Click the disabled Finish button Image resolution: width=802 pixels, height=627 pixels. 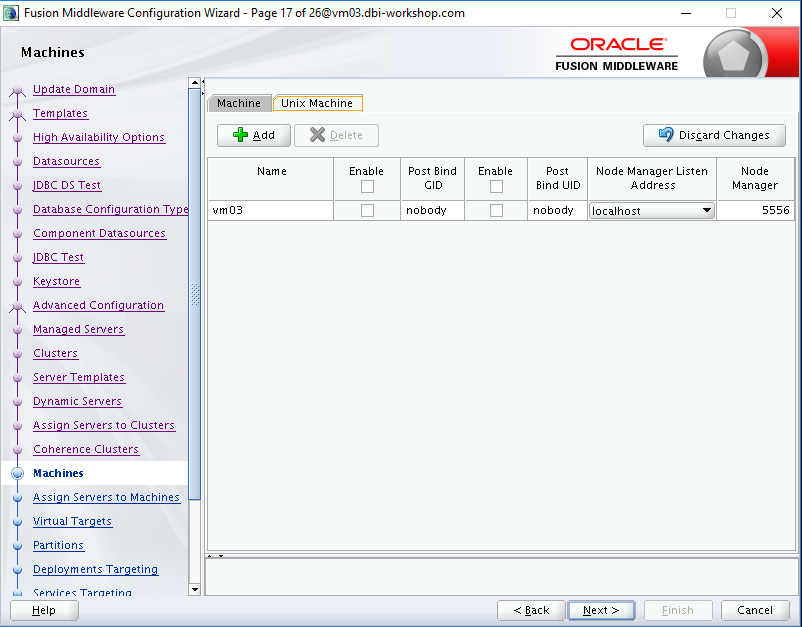678,610
